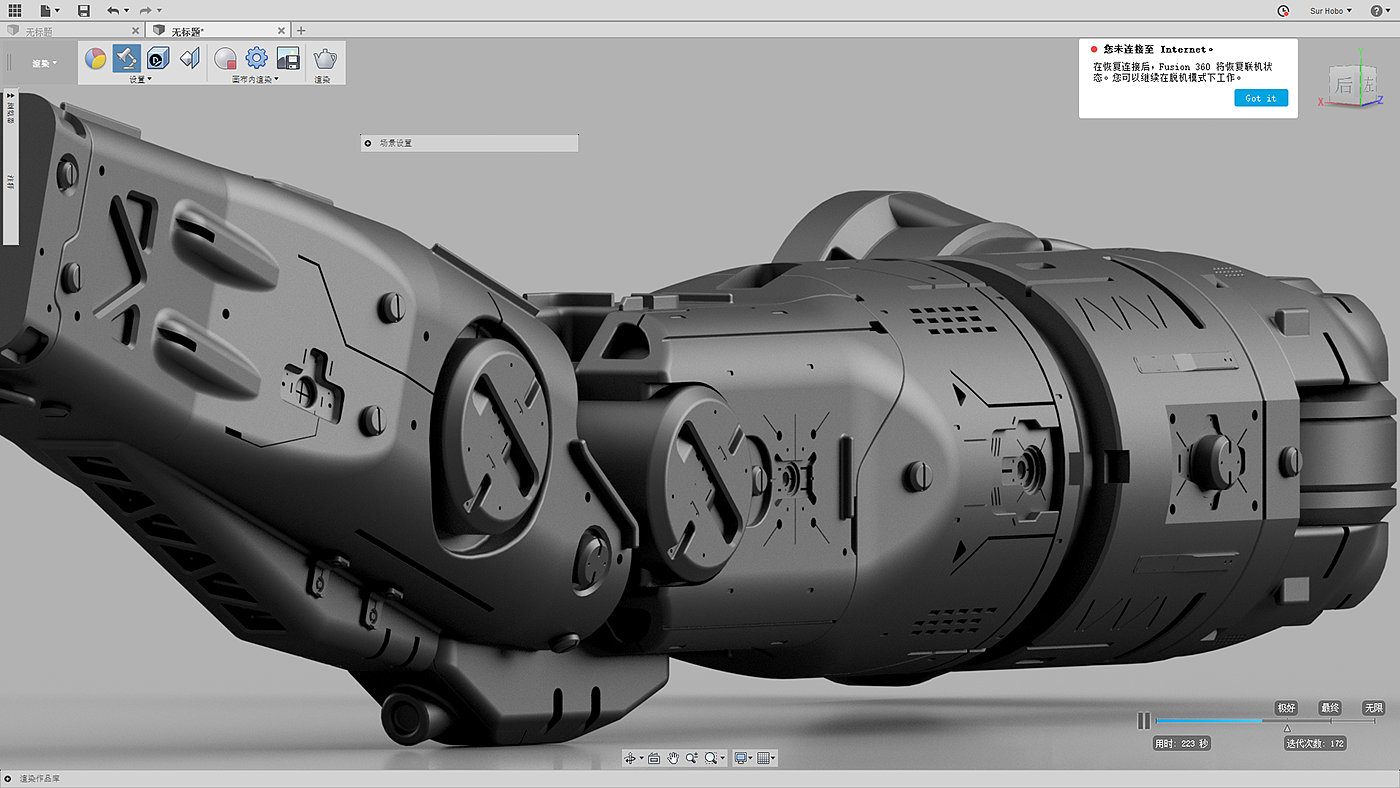Set render quality to 最终
The width and height of the screenshot is (1400, 788).
tap(1330, 708)
